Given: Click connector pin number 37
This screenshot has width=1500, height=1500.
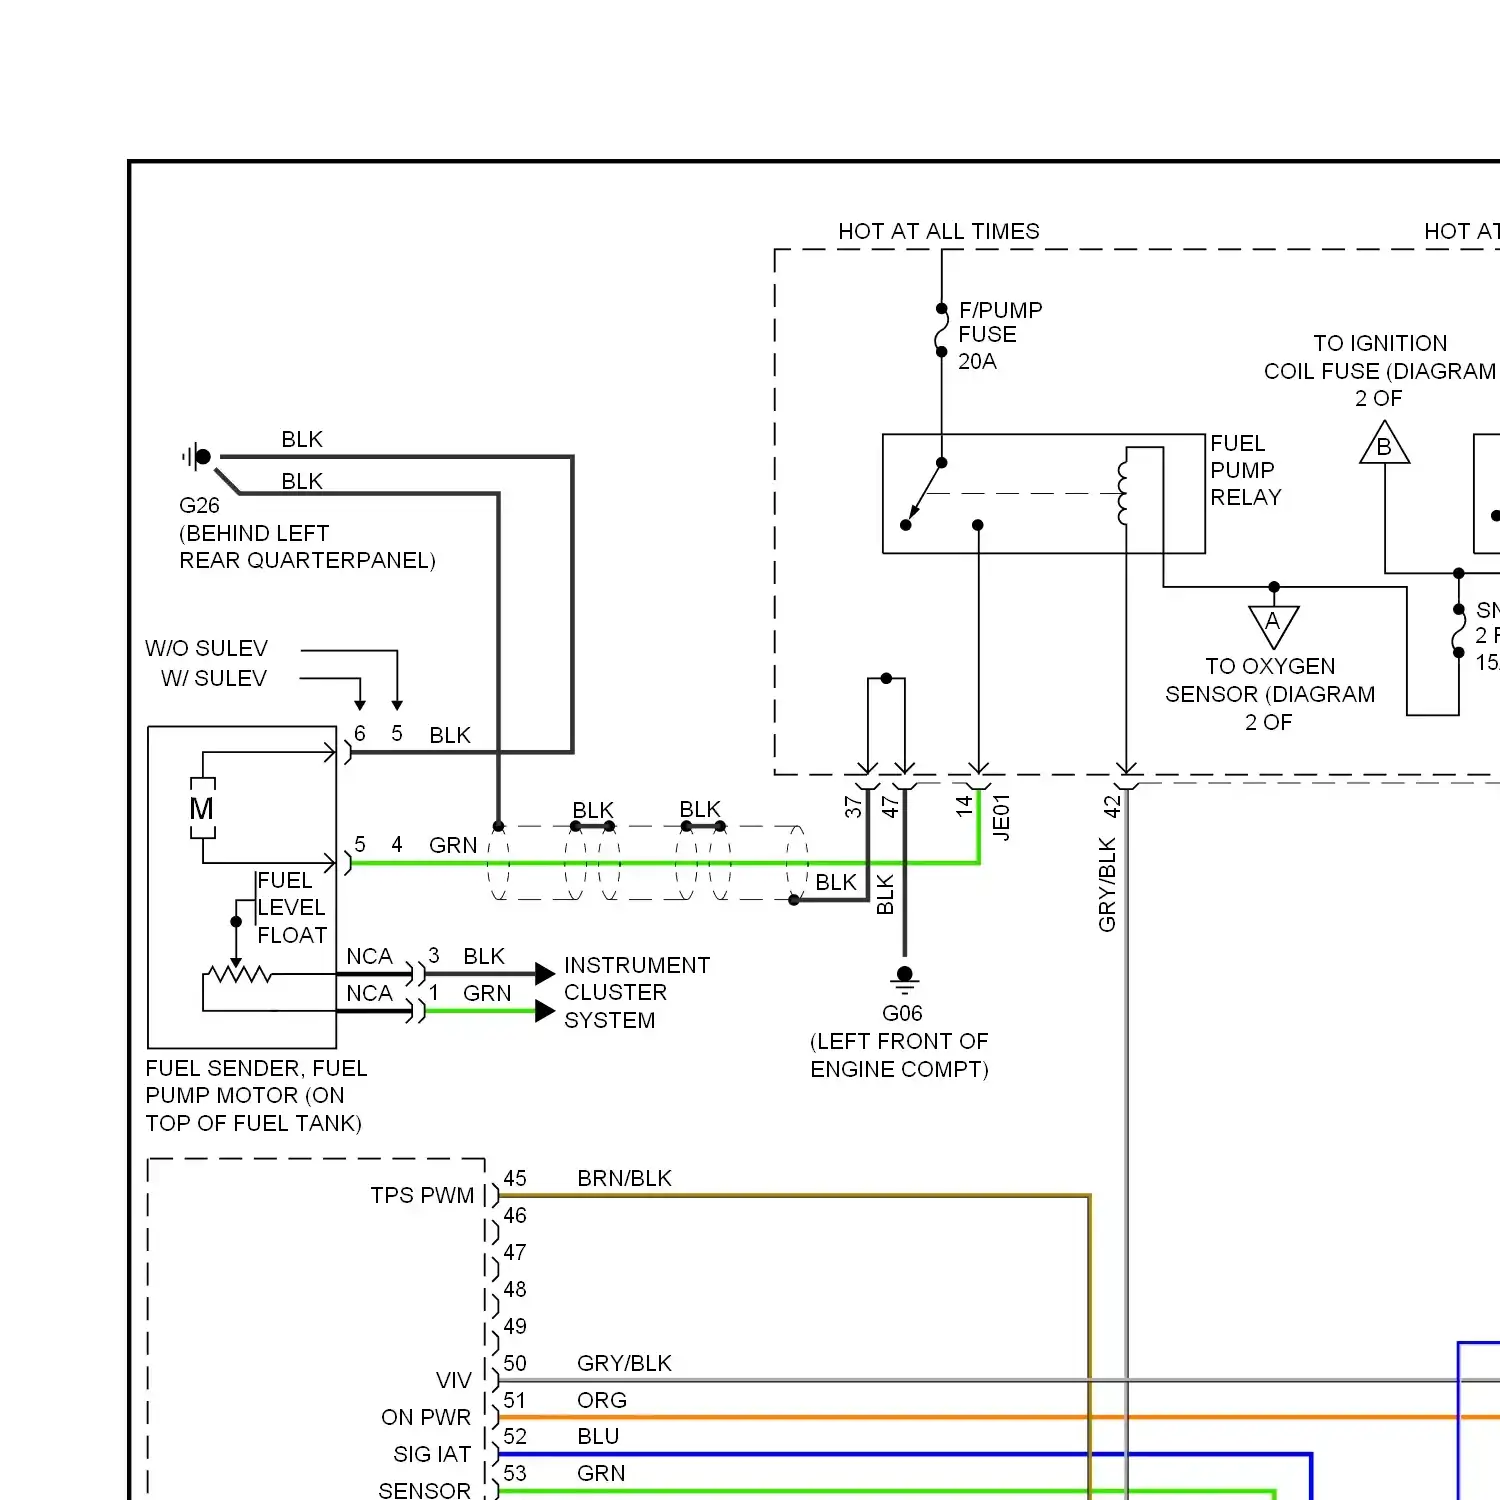Looking at the screenshot, I should 853,806.
